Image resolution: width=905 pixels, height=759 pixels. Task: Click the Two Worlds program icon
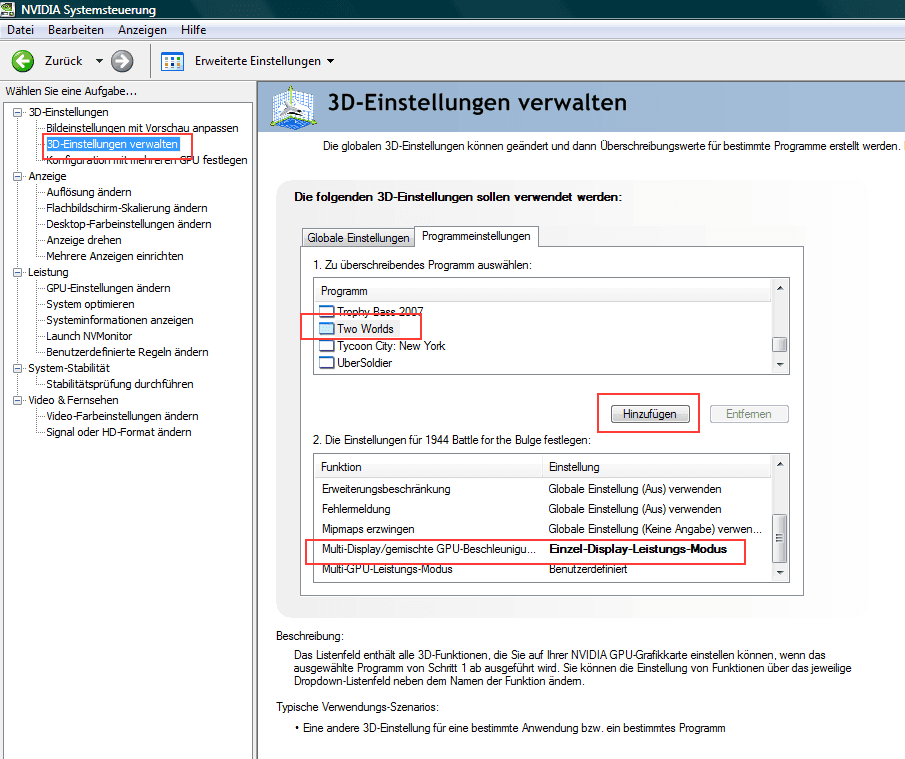coord(327,328)
